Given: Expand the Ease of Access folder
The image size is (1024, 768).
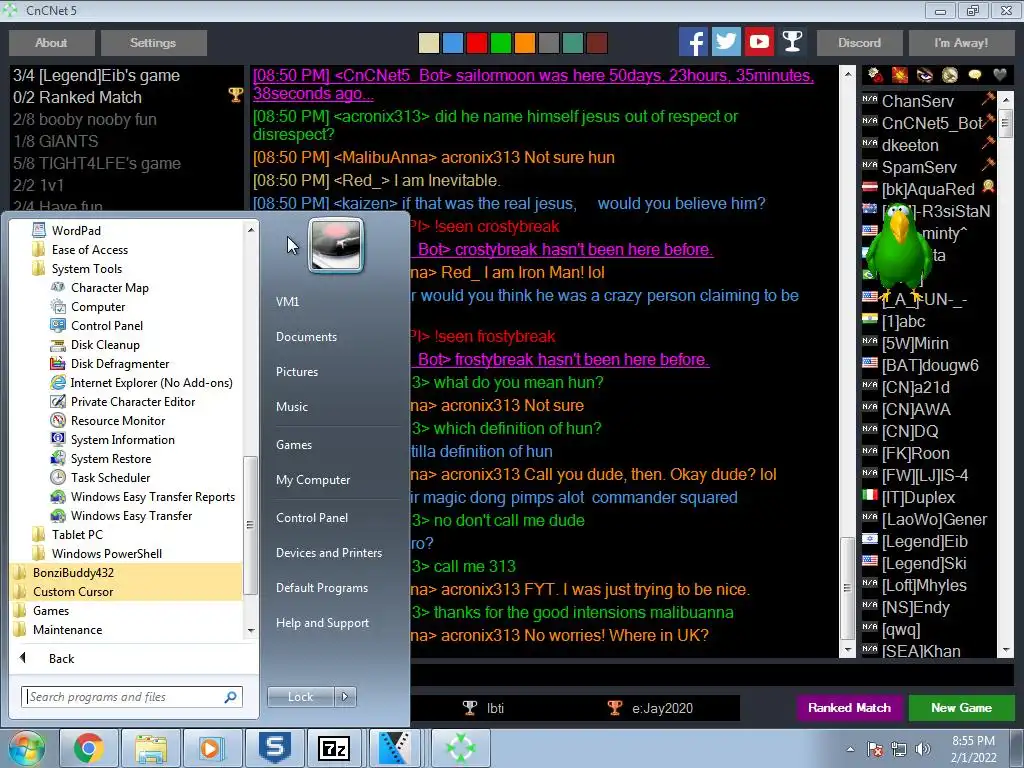Looking at the screenshot, I should tap(89, 250).
